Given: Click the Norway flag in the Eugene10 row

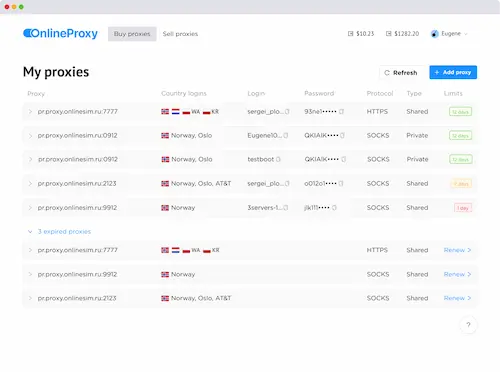Looking at the screenshot, I should point(165,135).
